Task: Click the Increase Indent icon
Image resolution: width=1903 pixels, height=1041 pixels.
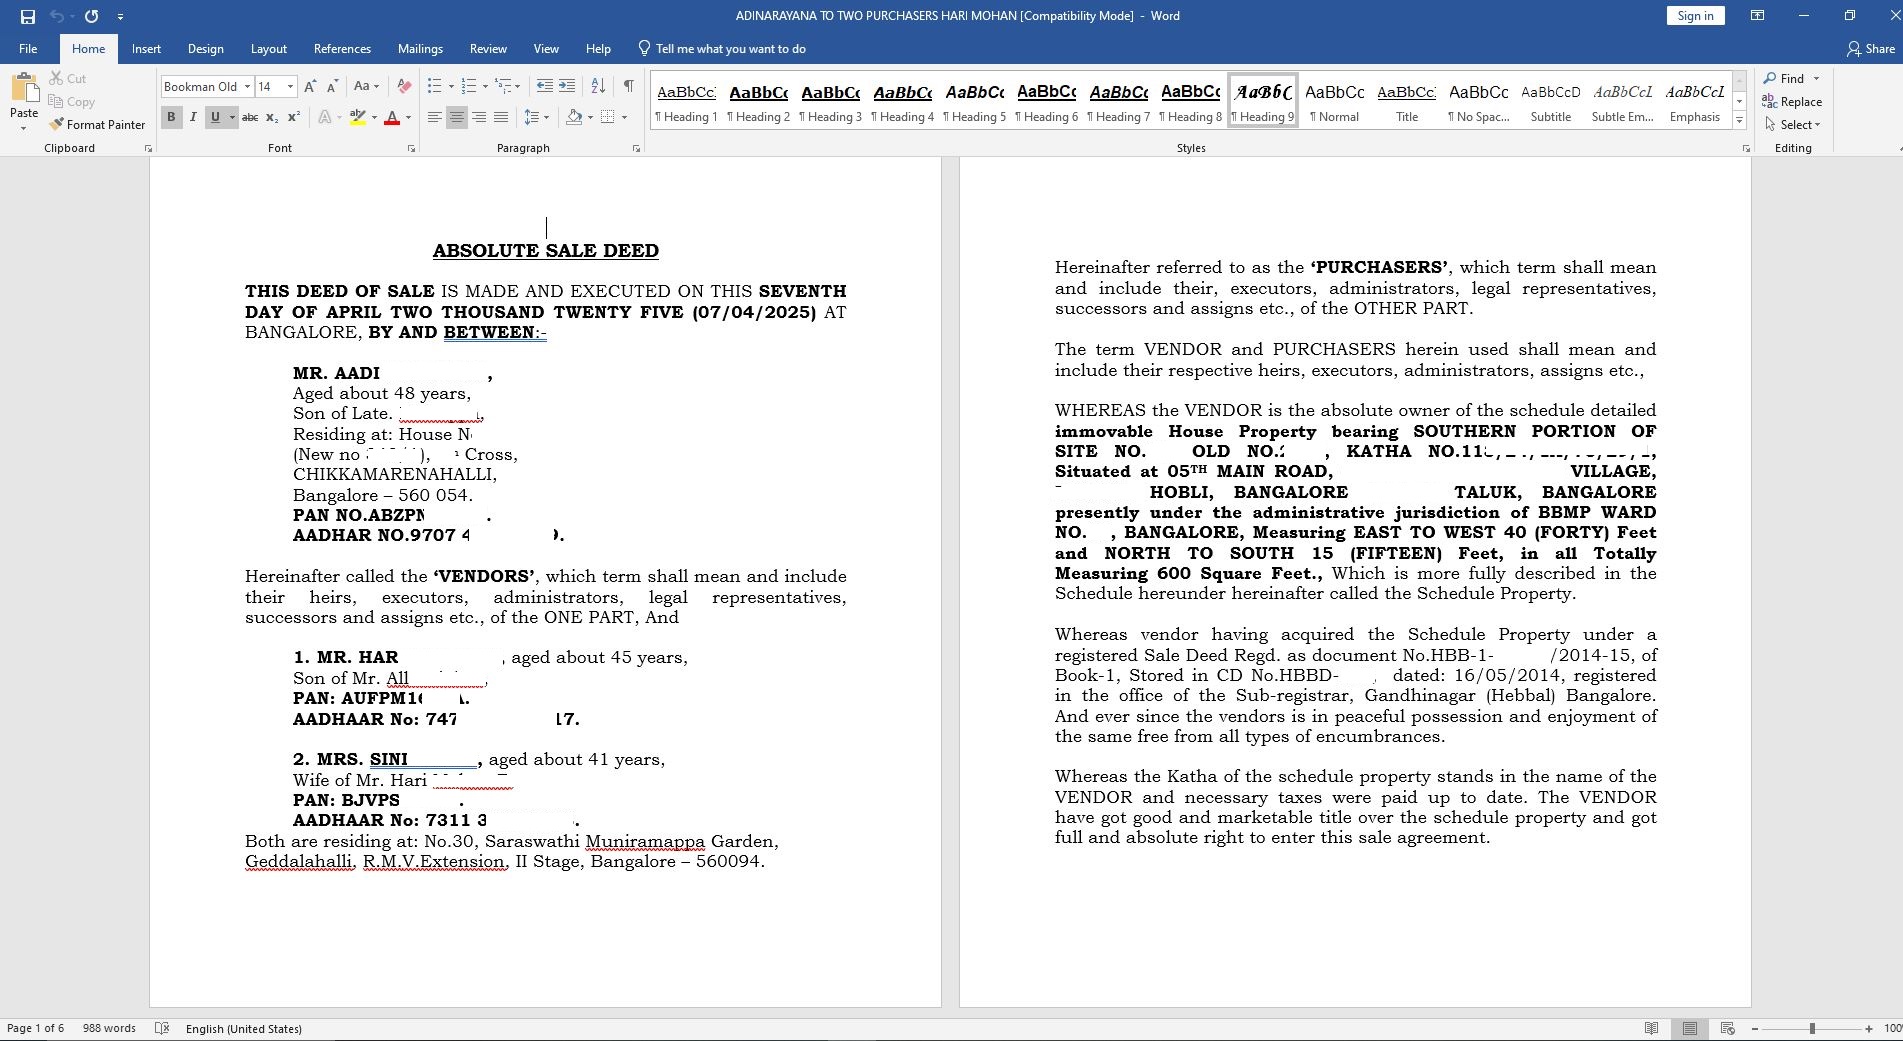Action: tap(567, 86)
